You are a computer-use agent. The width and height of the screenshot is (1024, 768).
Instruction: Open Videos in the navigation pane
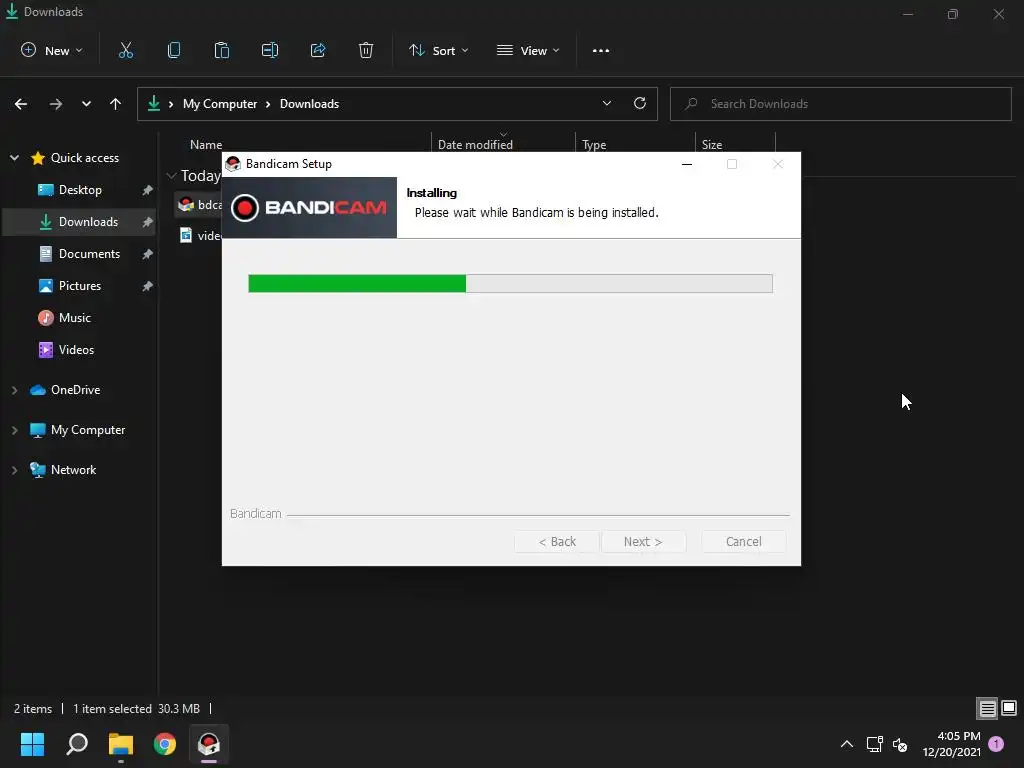click(76, 350)
